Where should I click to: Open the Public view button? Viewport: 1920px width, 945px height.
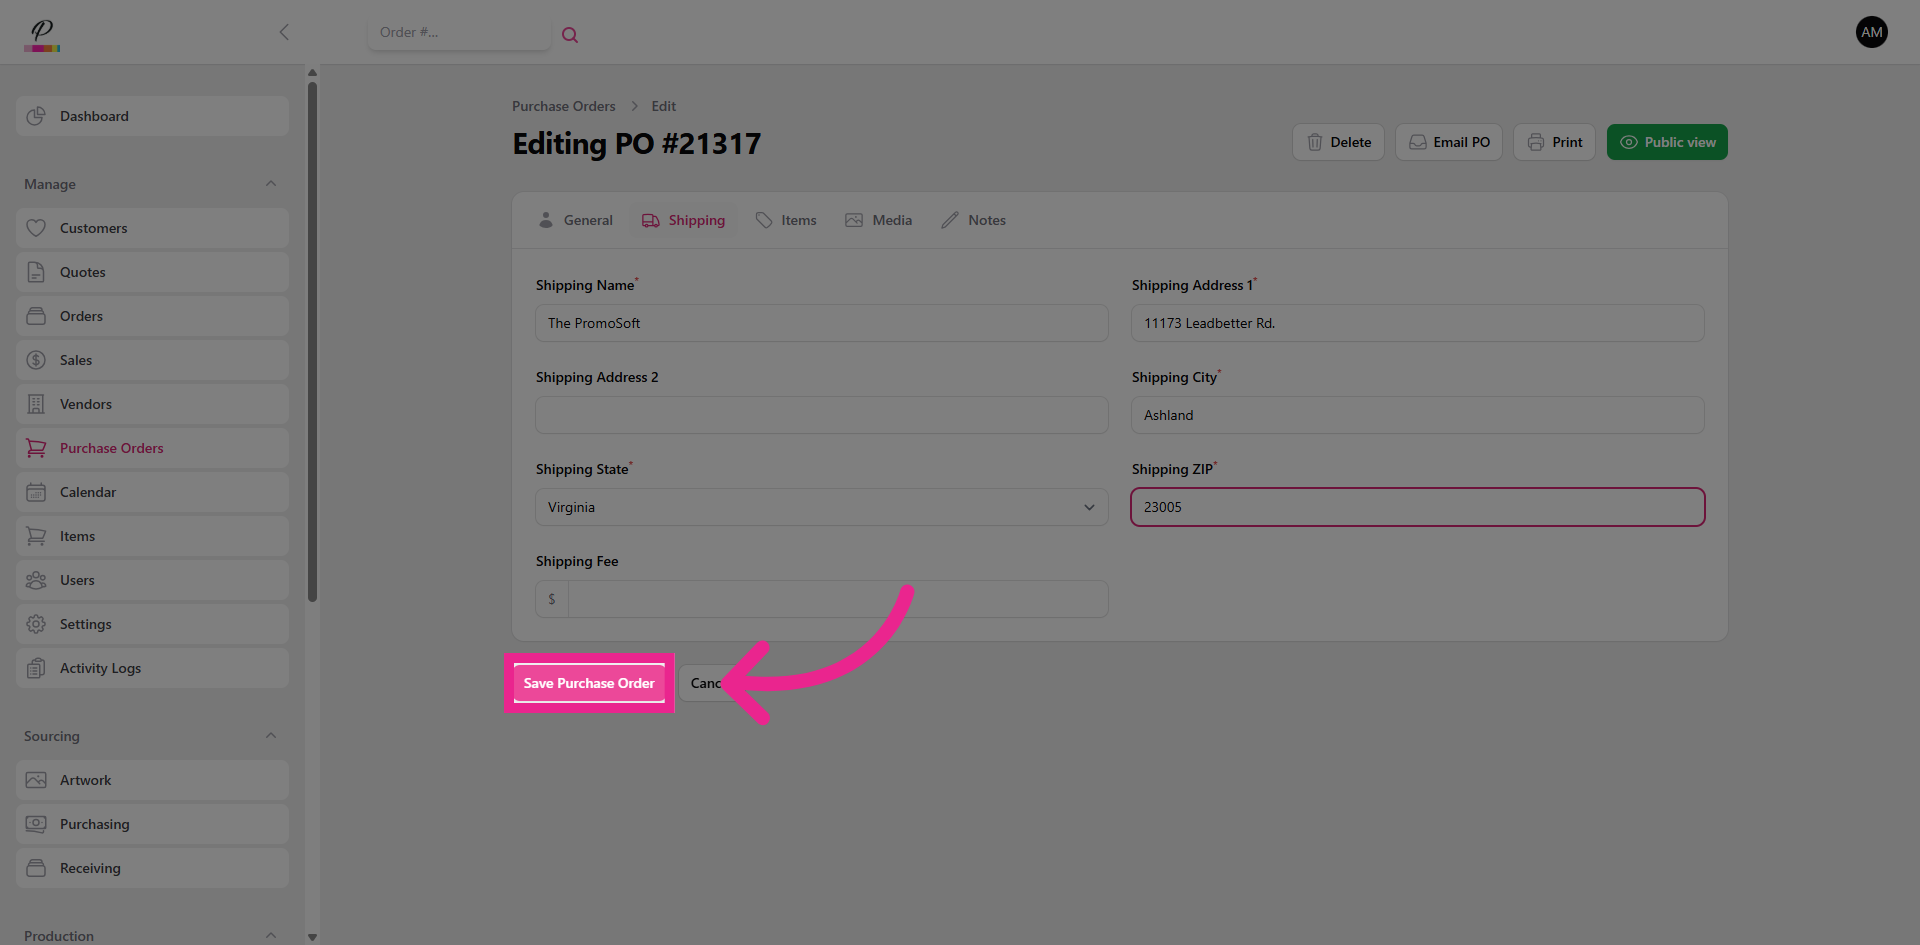1666,142
